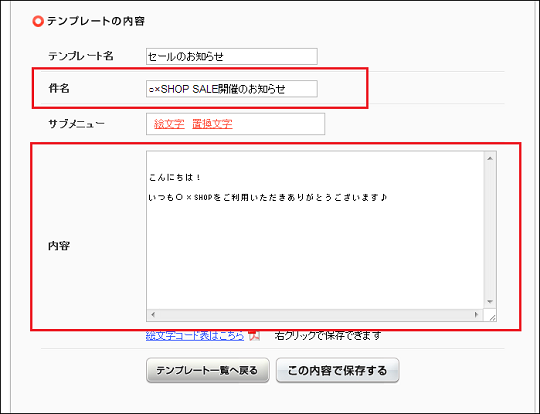Image resolution: width=540 pixels, height=414 pixels.
Task: Click テンプレート一覧へ戻る button
Action: [208, 370]
